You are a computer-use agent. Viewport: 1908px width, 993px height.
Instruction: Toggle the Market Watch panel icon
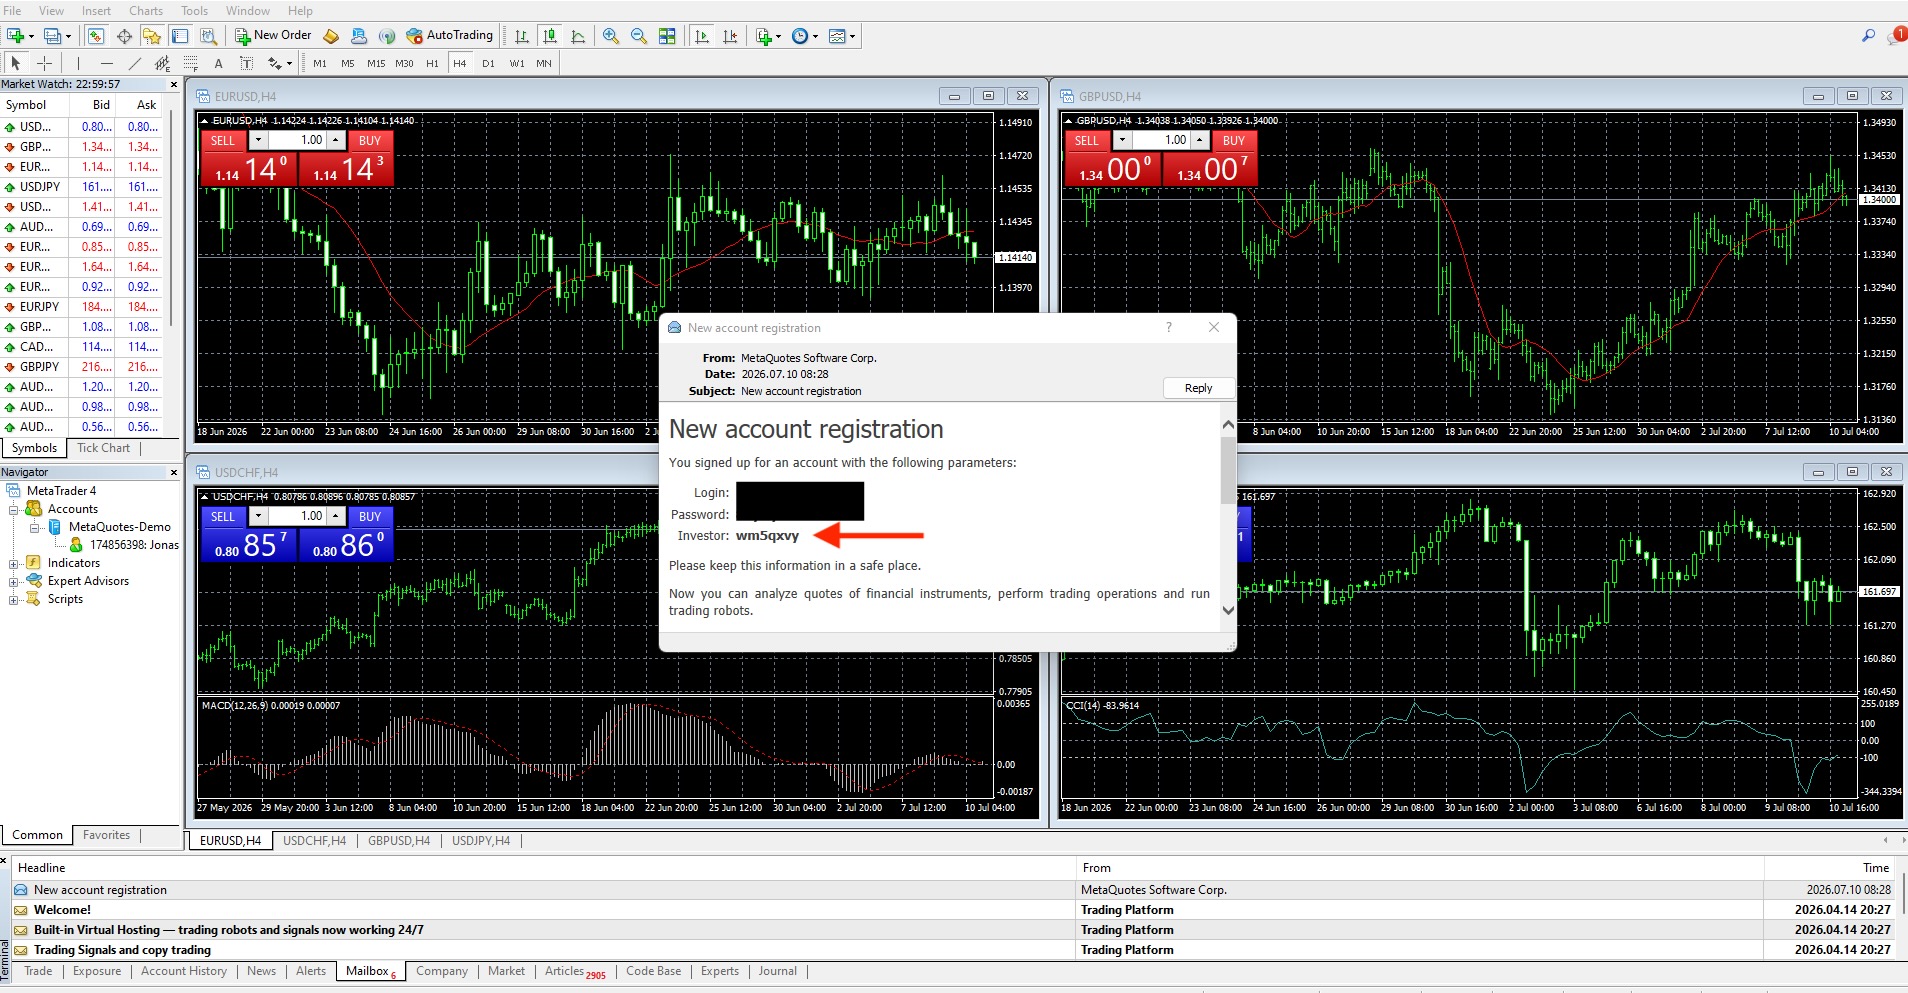(96, 36)
